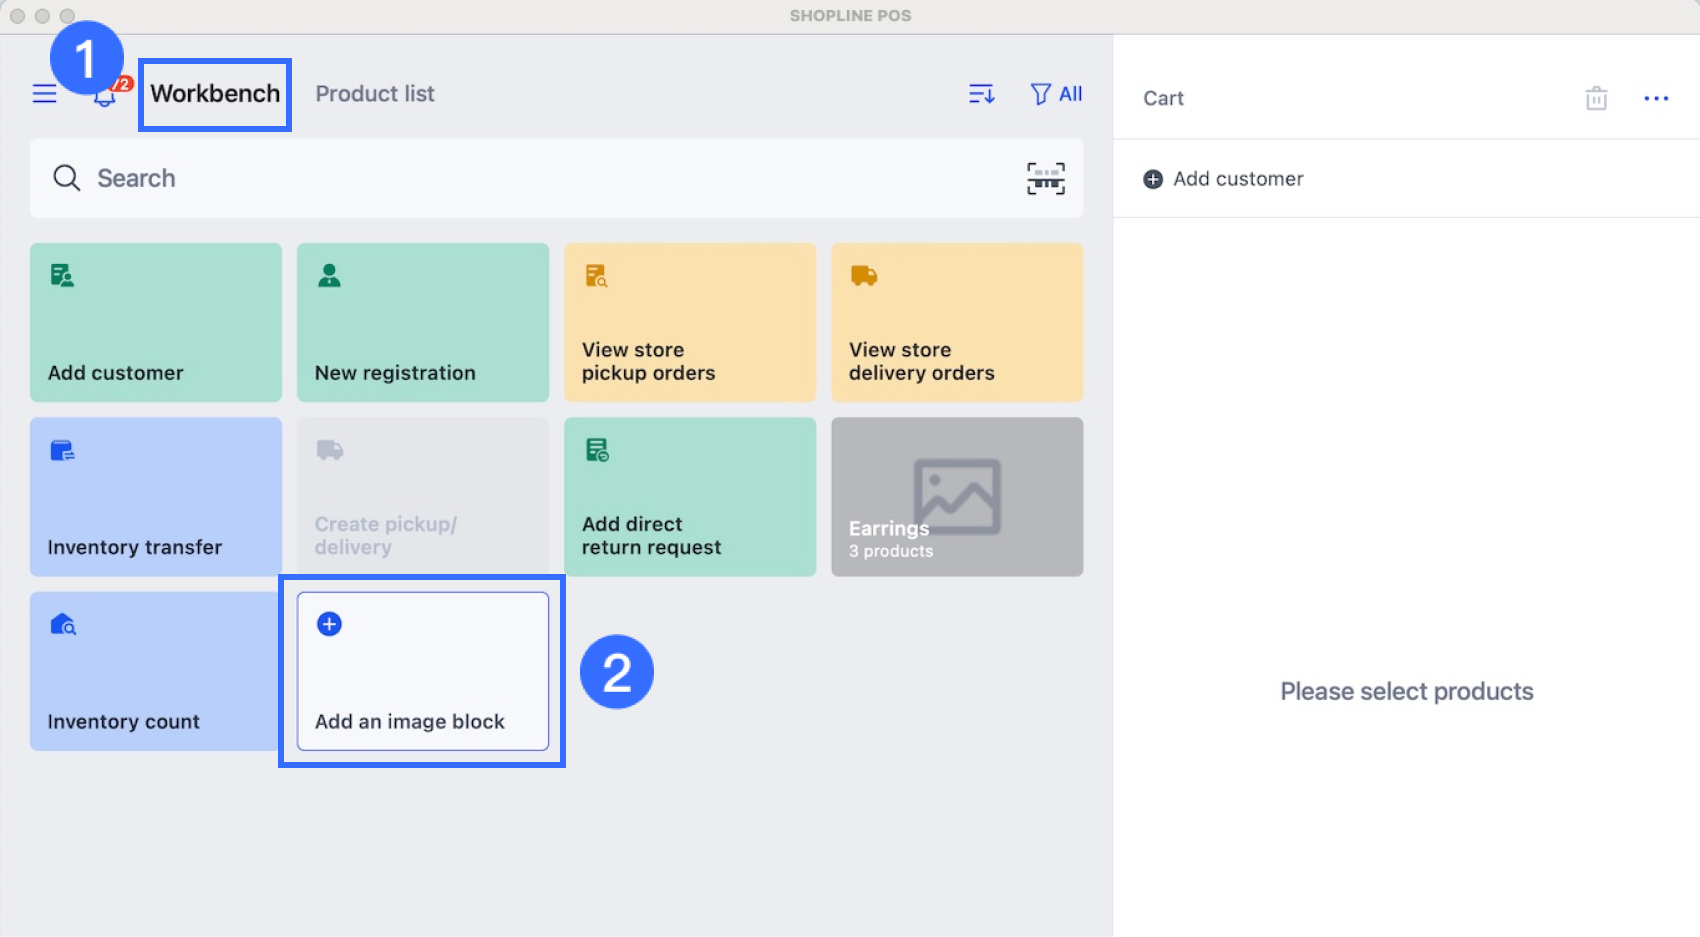1700x937 pixels.
Task: Click plus icon beside Add customer
Action: [x=1153, y=179]
